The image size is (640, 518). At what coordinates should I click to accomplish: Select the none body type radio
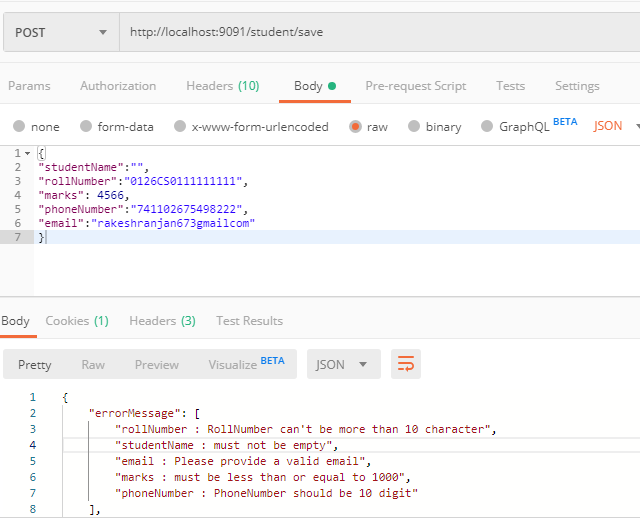pyautogui.click(x=19, y=127)
